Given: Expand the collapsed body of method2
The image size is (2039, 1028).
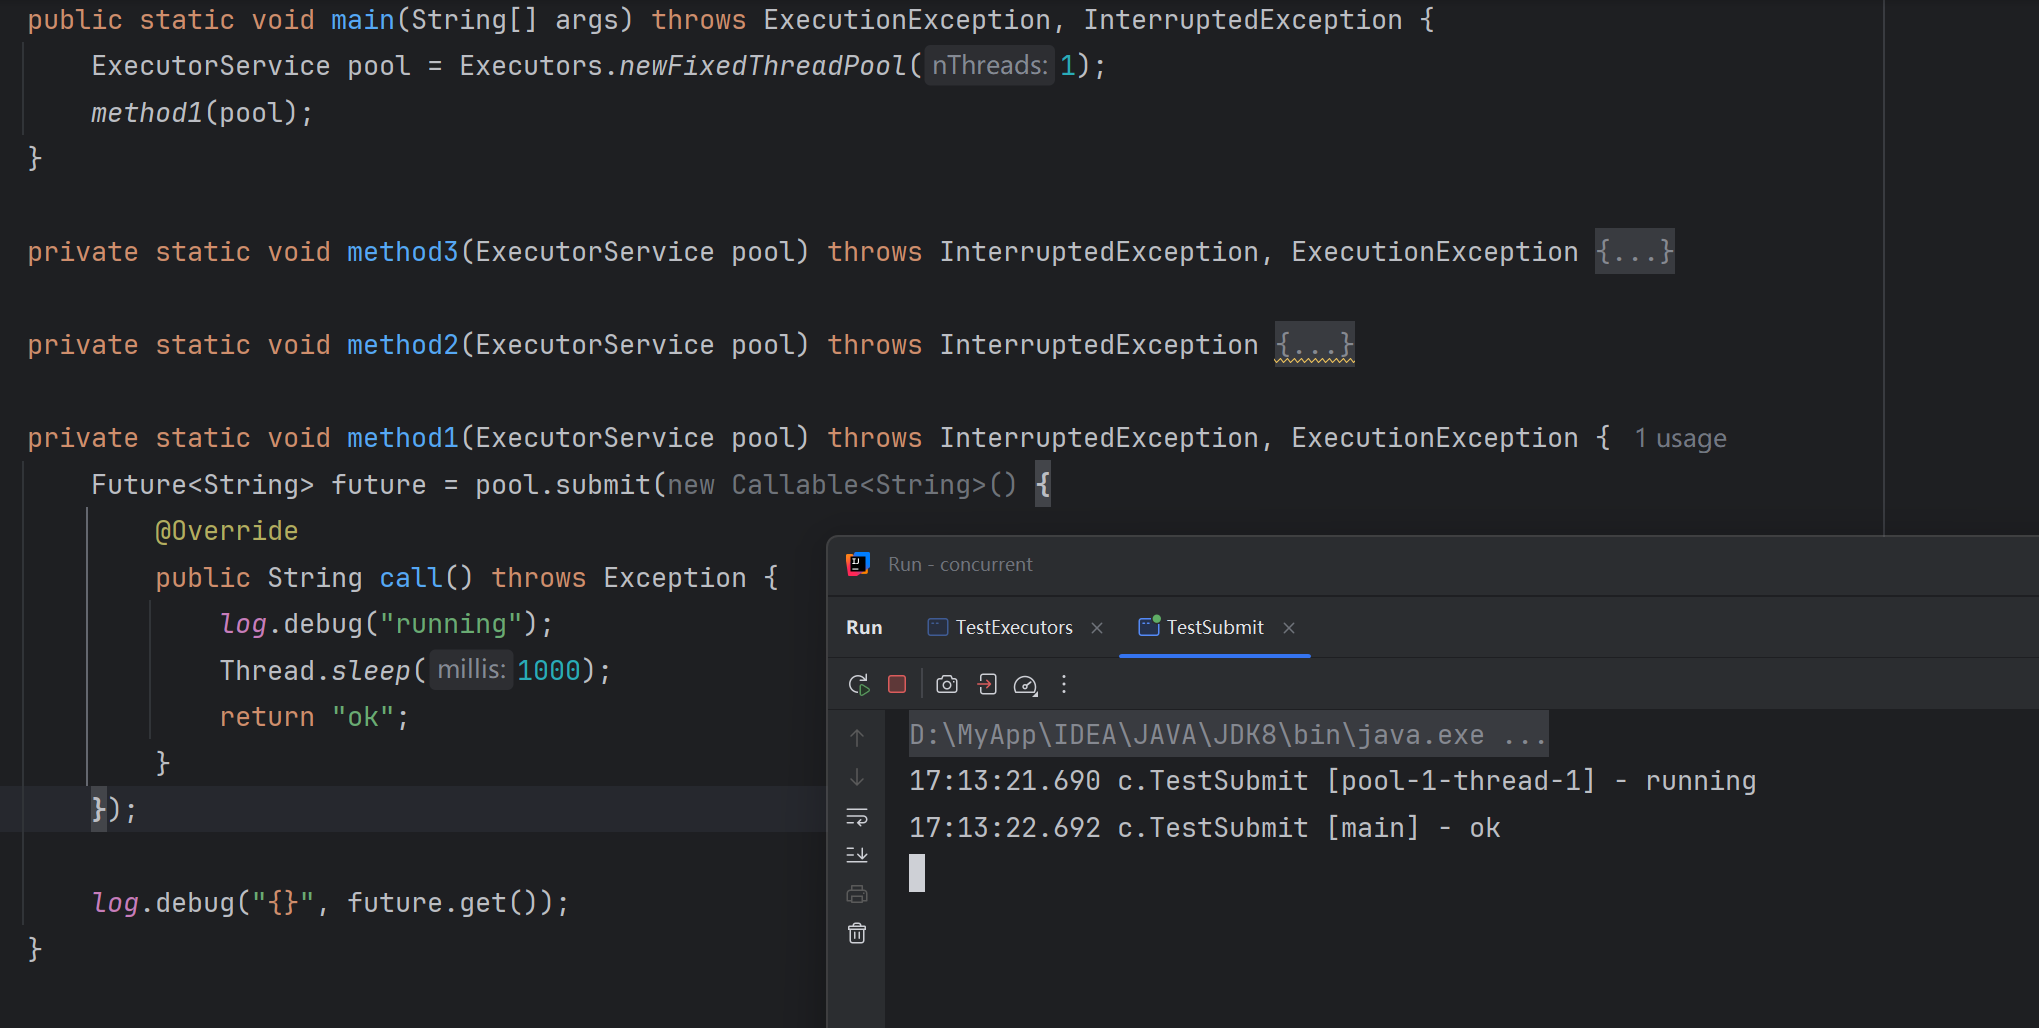Looking at the screenshot, I should click(x=1313, y=344).
